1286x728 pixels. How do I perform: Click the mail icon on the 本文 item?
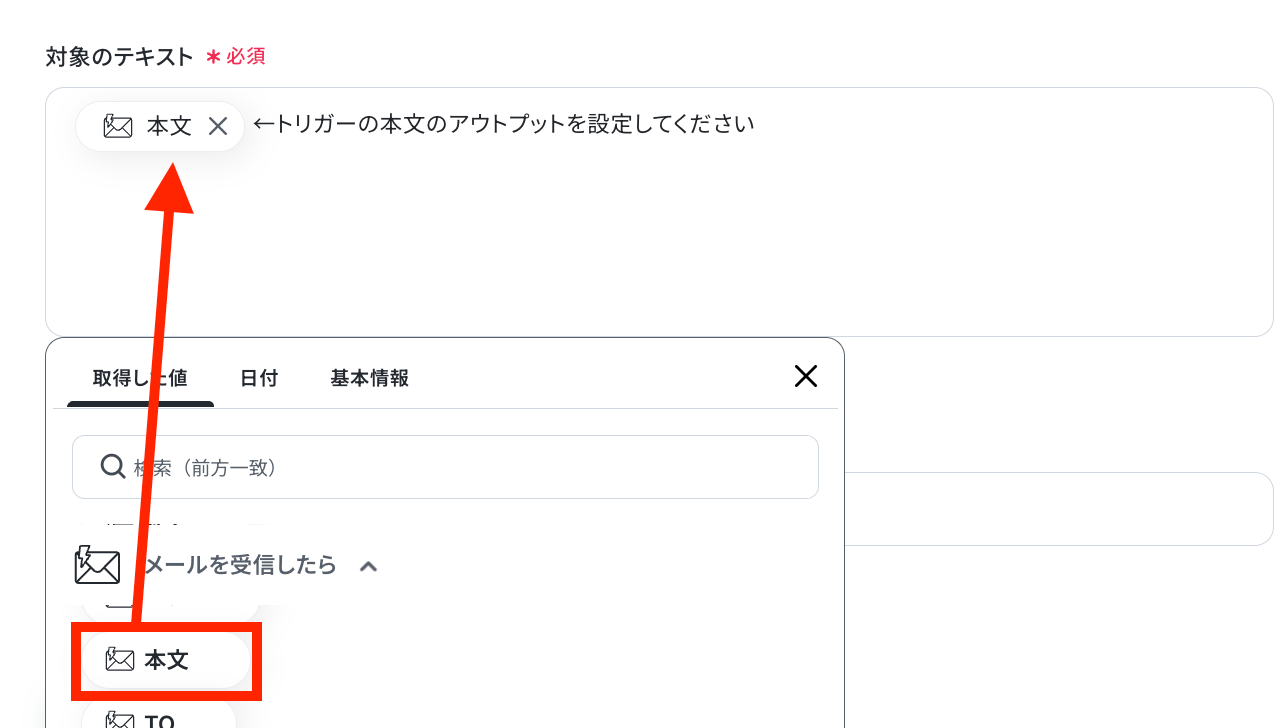[x=120, y=660]
